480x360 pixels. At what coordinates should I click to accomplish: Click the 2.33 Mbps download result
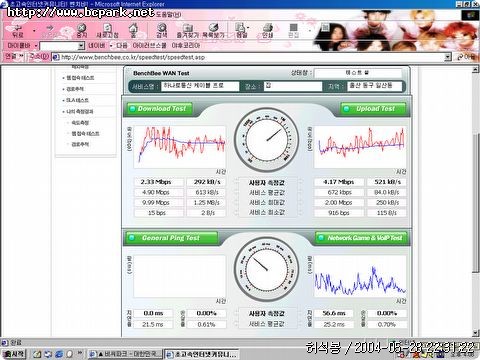coord(159,182)
